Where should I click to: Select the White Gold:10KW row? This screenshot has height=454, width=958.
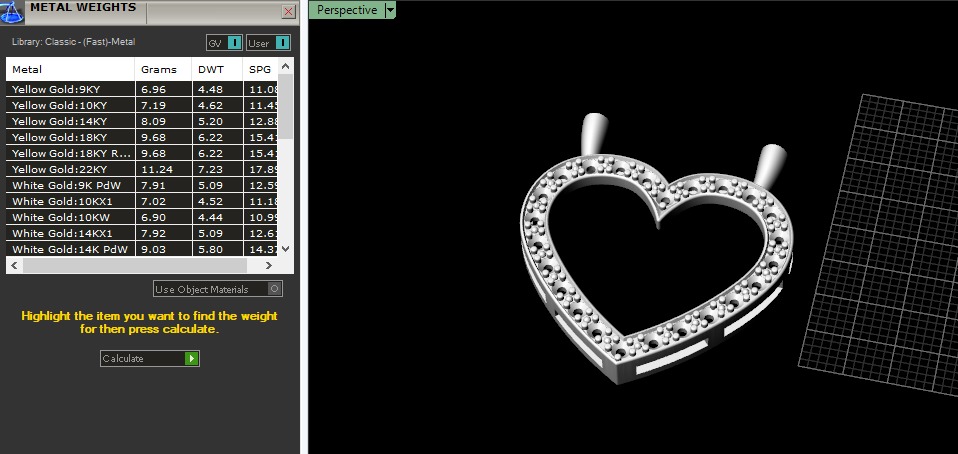[142, 217]
